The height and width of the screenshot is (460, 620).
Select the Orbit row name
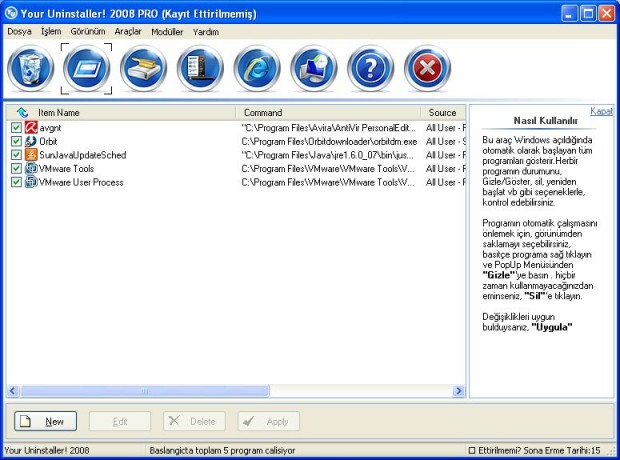click(48, 142)
